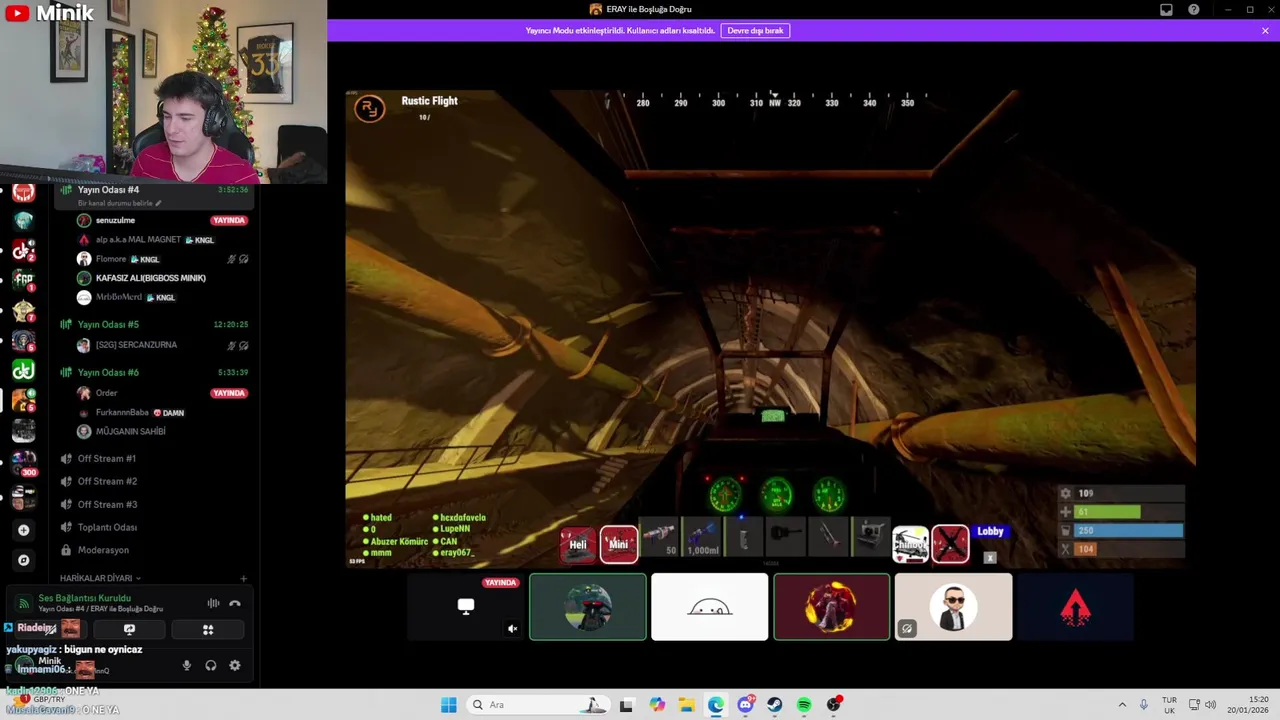Join Off Stream #2 voice channel
This screenshot has width=1280, height=720.
click(x=106, y=482)
